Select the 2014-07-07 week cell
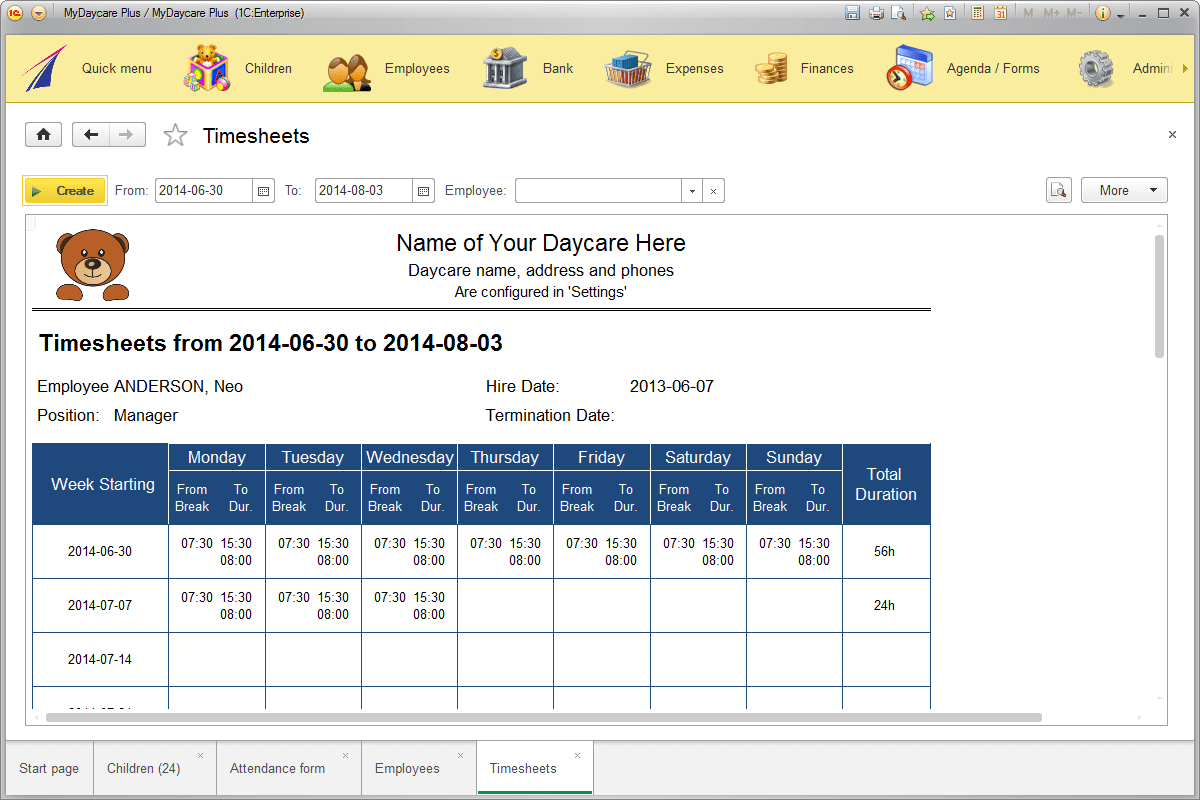The width and height of the screenshot is (1200, 800). point(100,605)
